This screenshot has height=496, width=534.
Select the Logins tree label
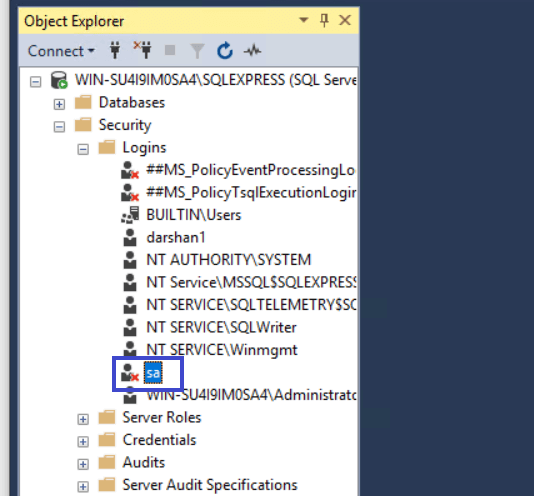point(144,148)
